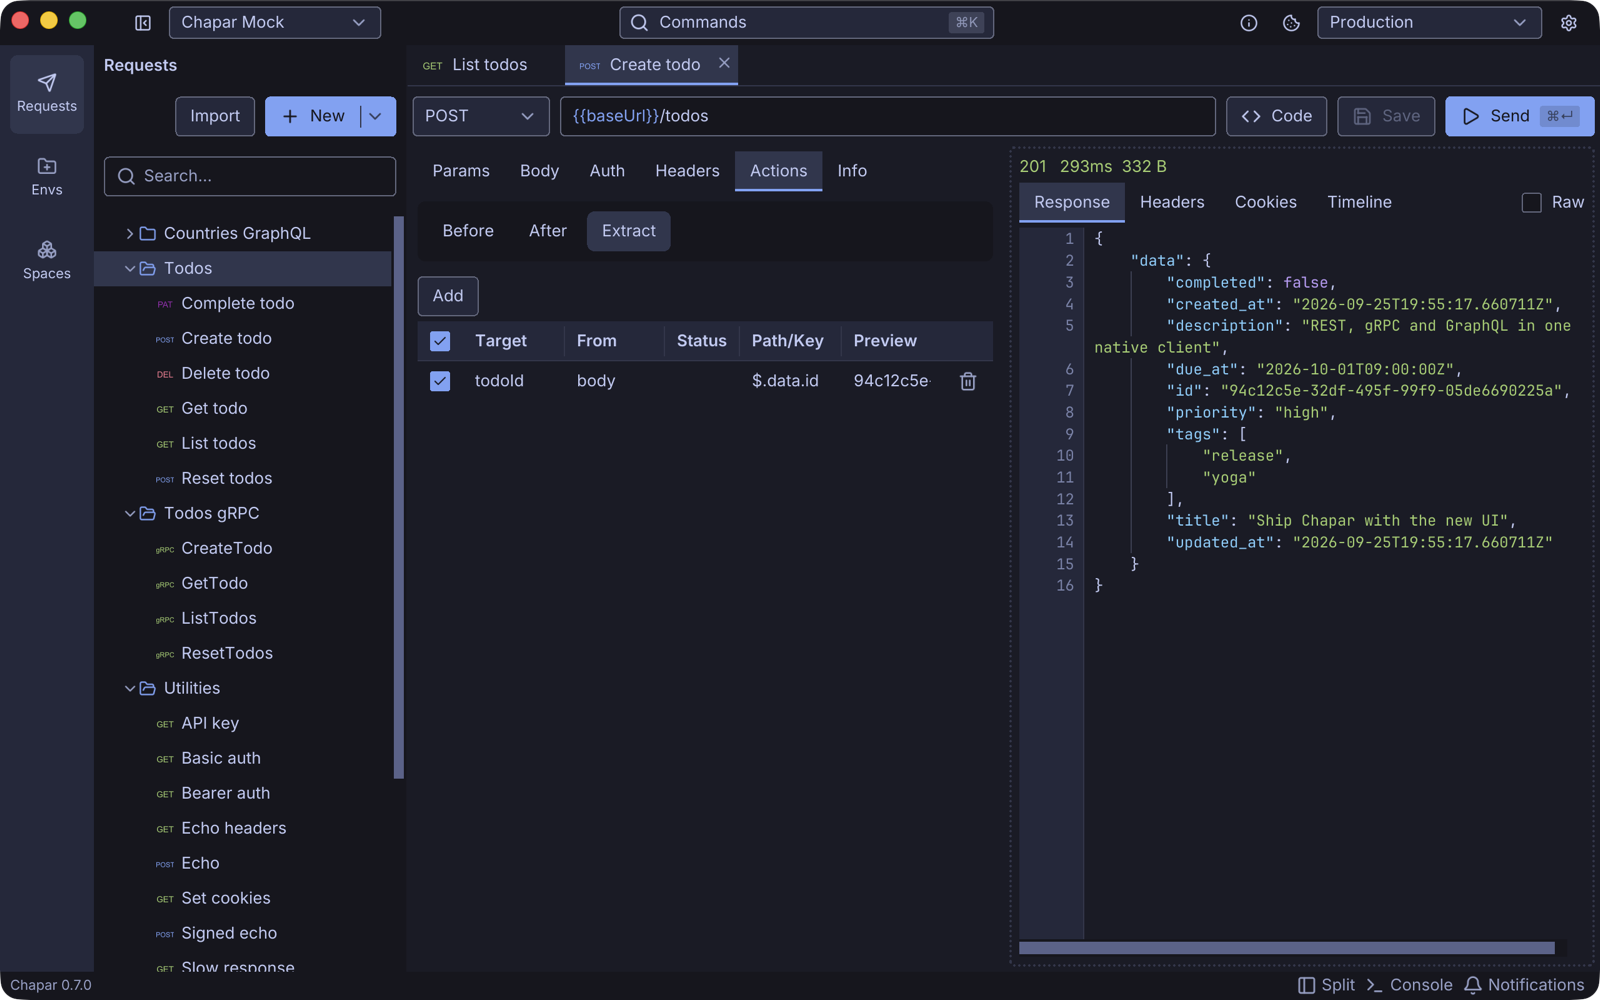Collapse the Todos folder chevron
The image size is (1600, 1000).
pyautogui.click(x=129, y=268)
